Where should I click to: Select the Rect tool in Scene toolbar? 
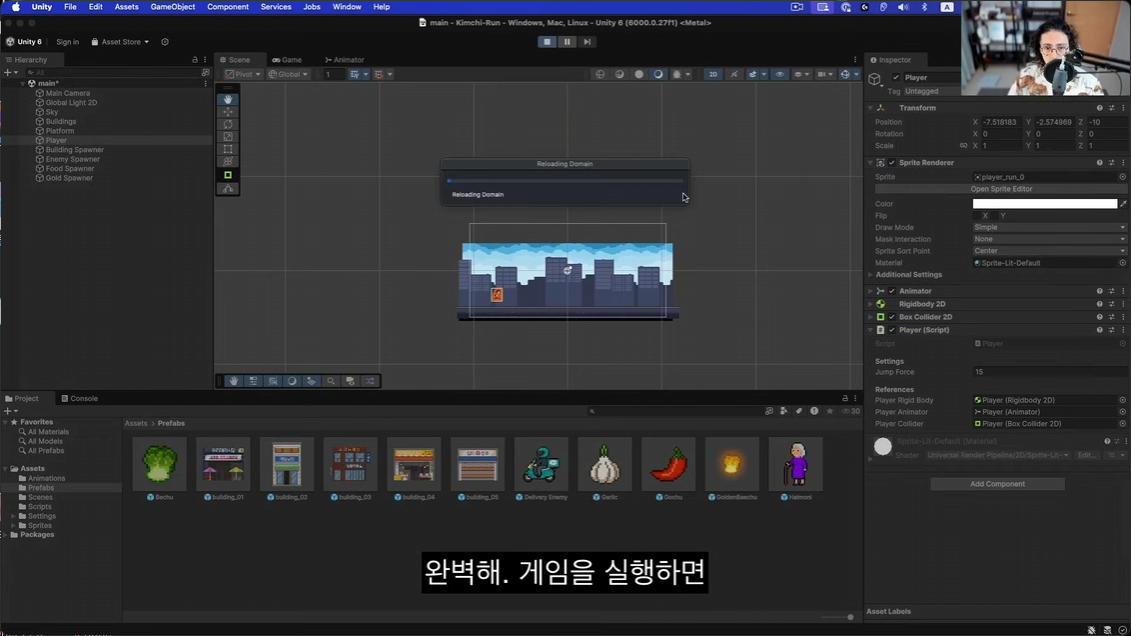pos(228,149)
